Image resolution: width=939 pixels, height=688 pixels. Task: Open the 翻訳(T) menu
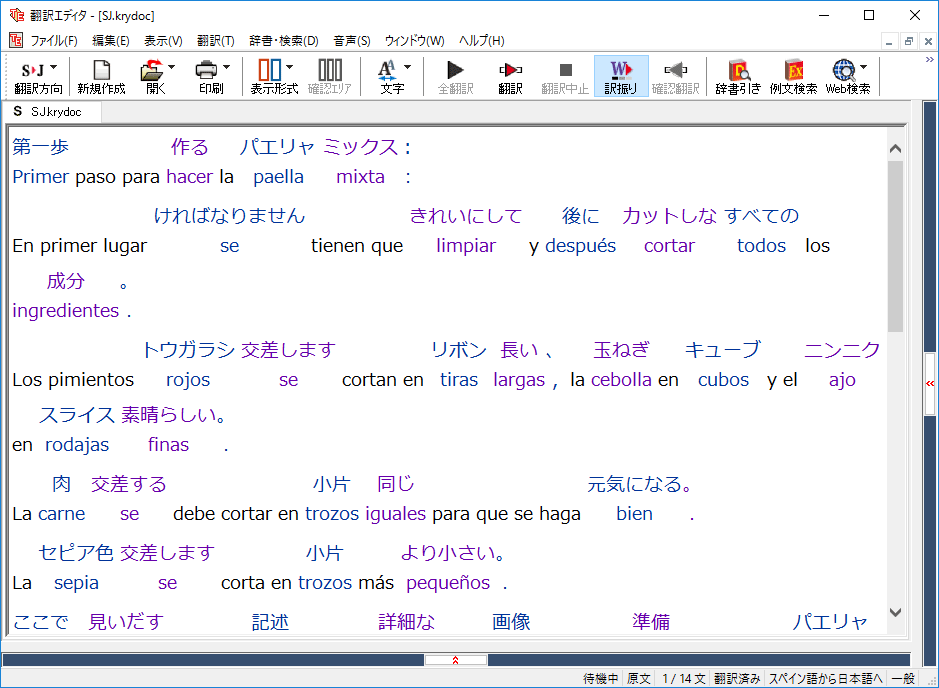[216, 41]
